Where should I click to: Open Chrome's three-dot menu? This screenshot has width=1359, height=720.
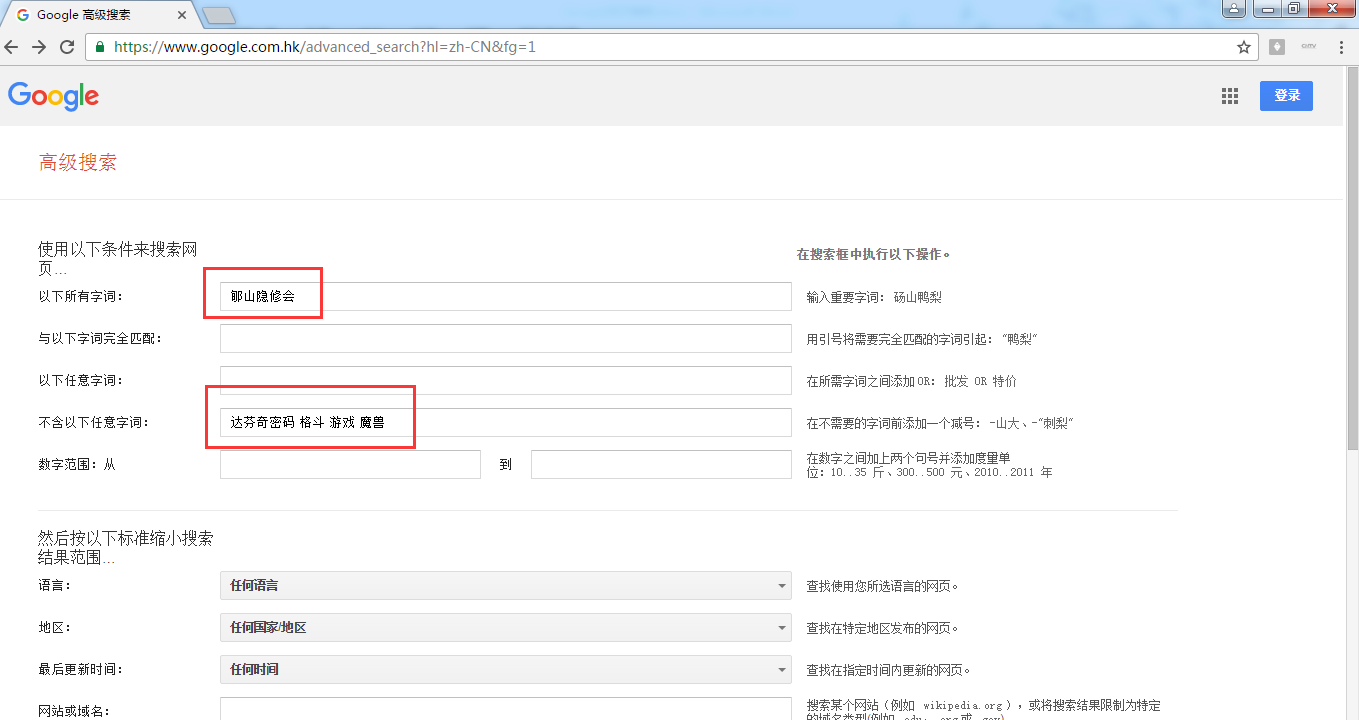tap(1340, 47)
